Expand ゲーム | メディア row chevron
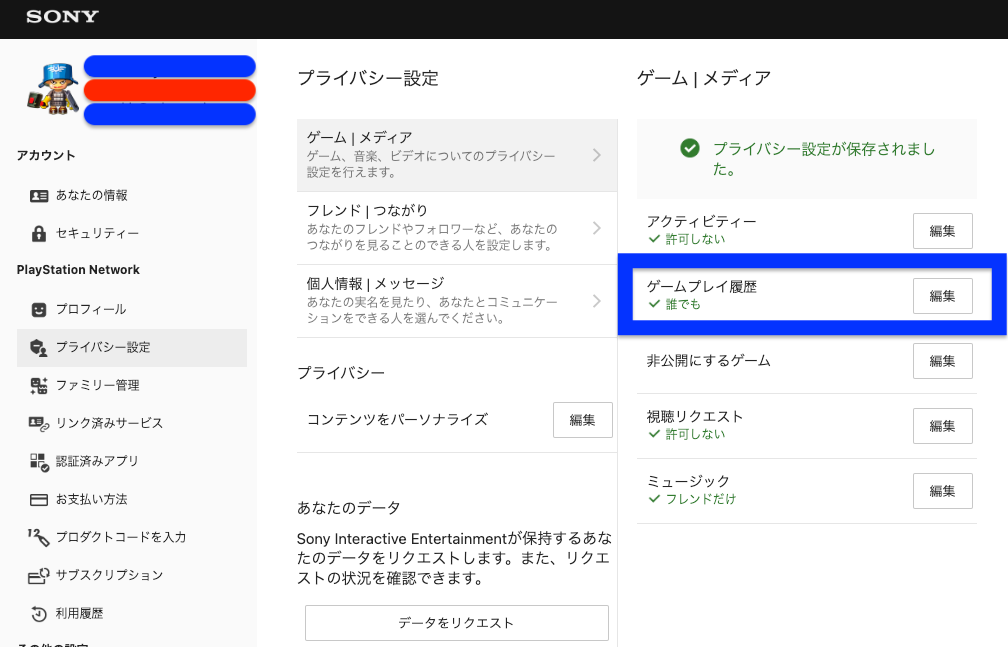 point(597,155)
